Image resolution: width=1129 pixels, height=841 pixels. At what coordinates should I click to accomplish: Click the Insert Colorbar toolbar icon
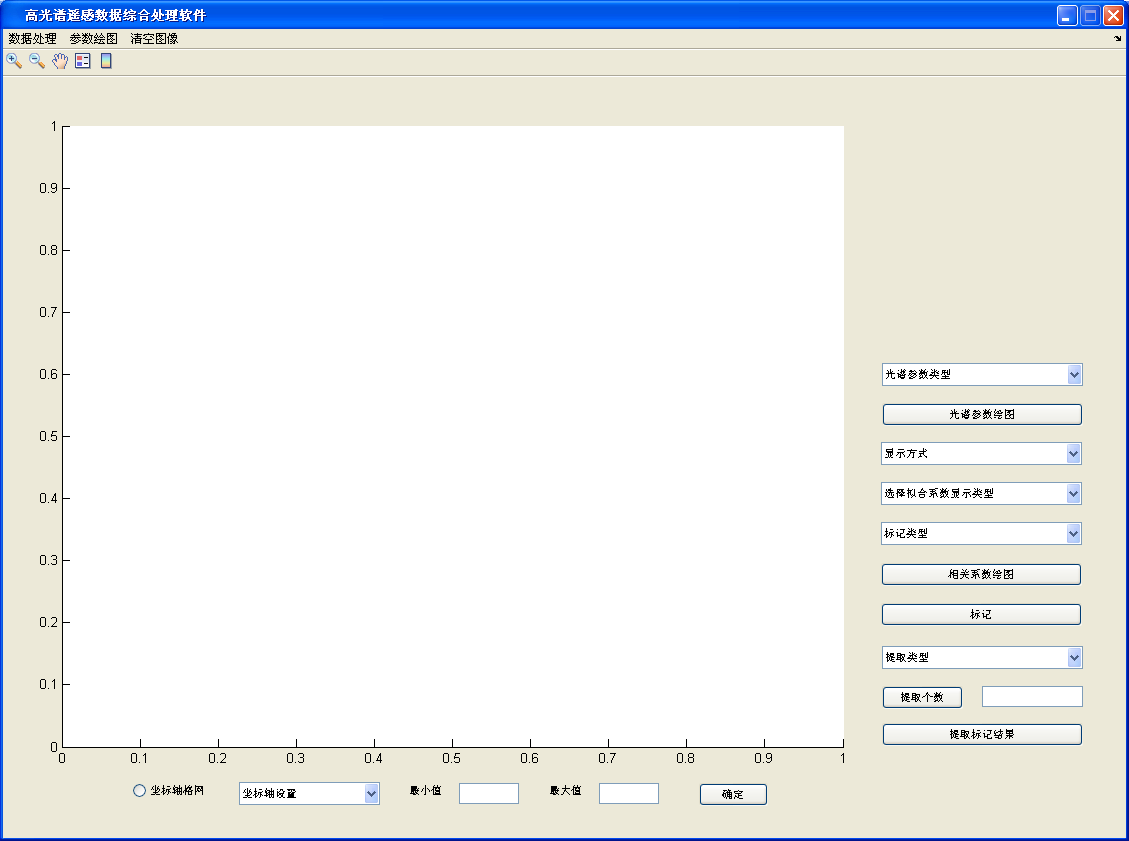coord(106,61)
